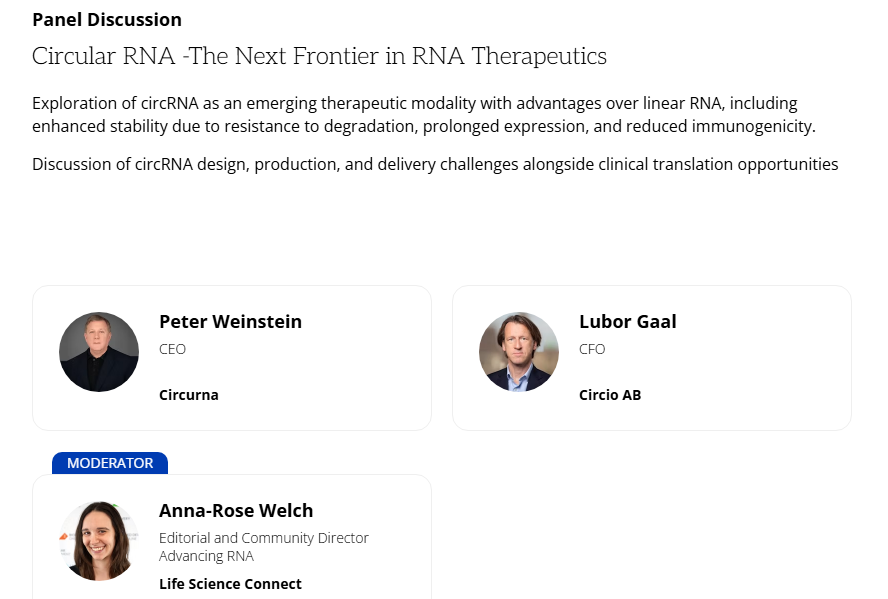Screen dimensions: 888x599
Task: Click the CFO title under Lubor Gaal
Action: 592,349
